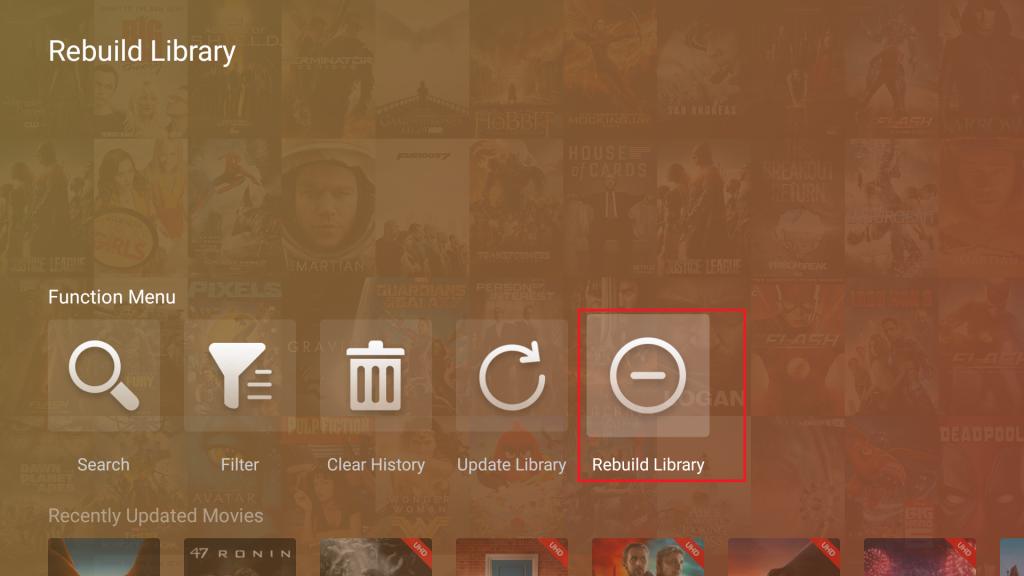
Task: Click the 'Filter' text label
Action: 240,465
